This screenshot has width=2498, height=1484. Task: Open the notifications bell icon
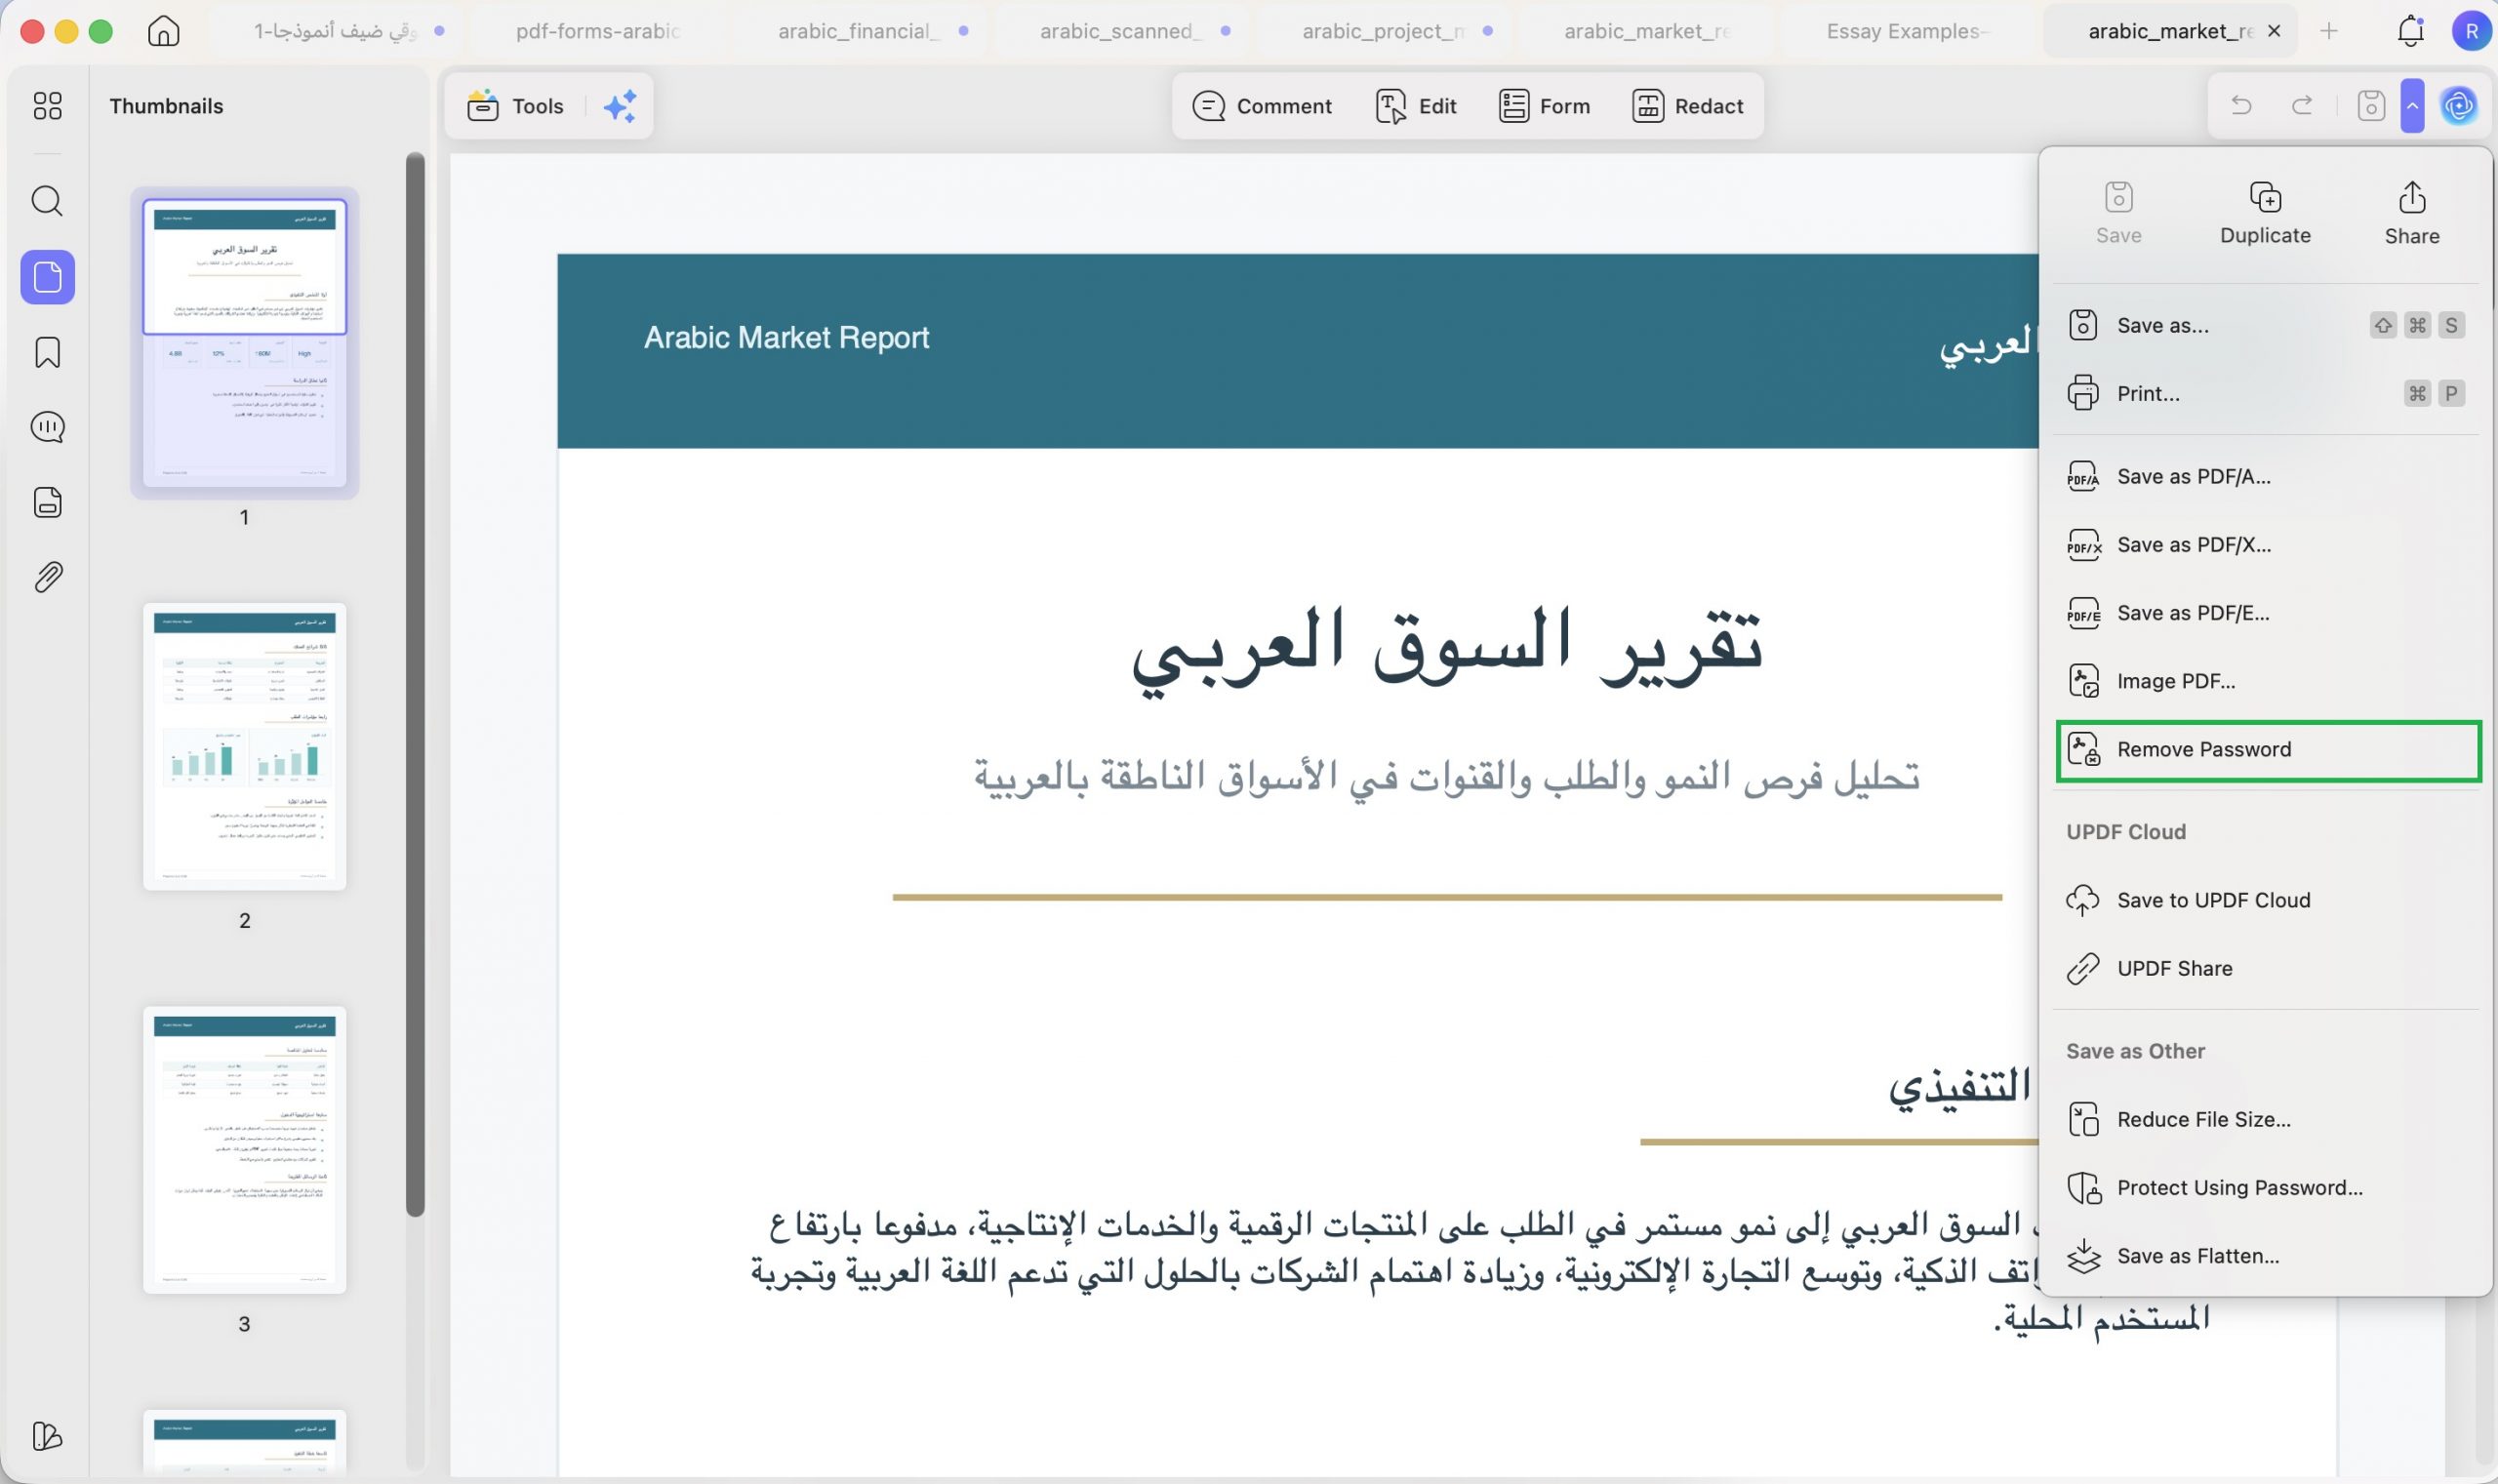pos(2411,31)
